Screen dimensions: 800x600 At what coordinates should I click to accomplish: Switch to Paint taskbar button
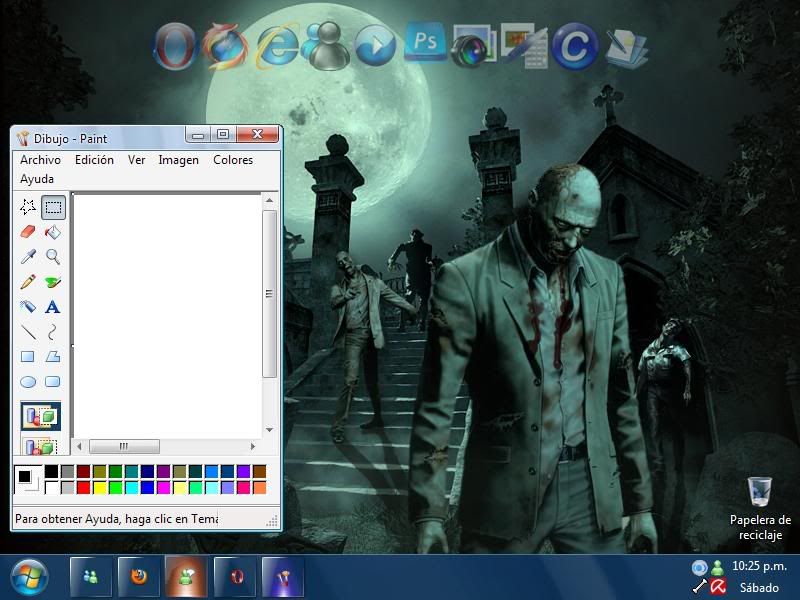[283, 577]
